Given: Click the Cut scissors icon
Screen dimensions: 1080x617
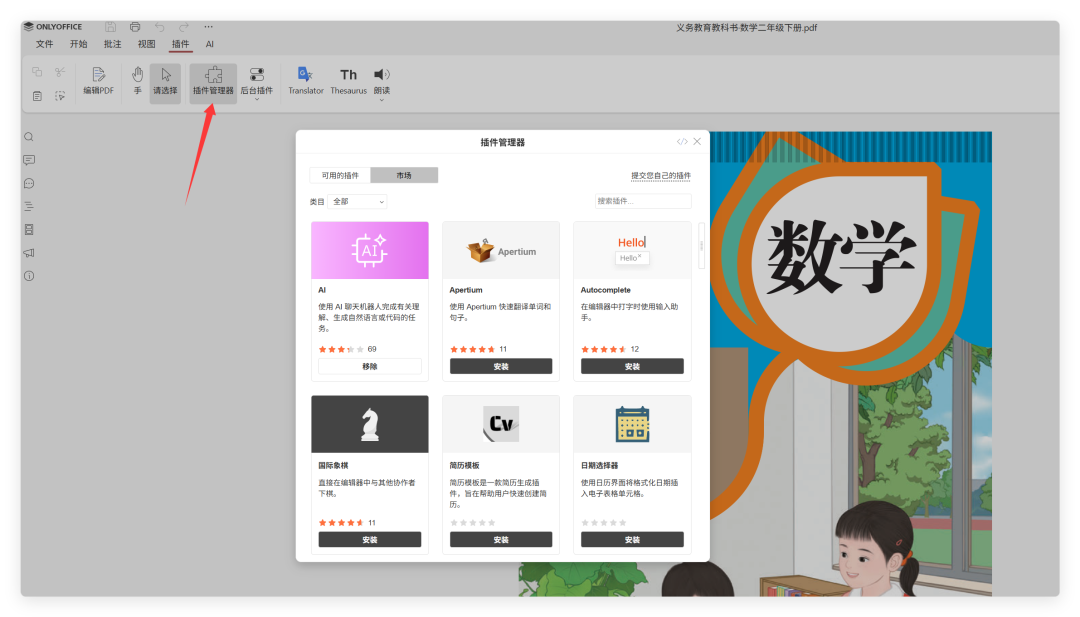Looking at the screenshot, I should (x=60, y=72).
